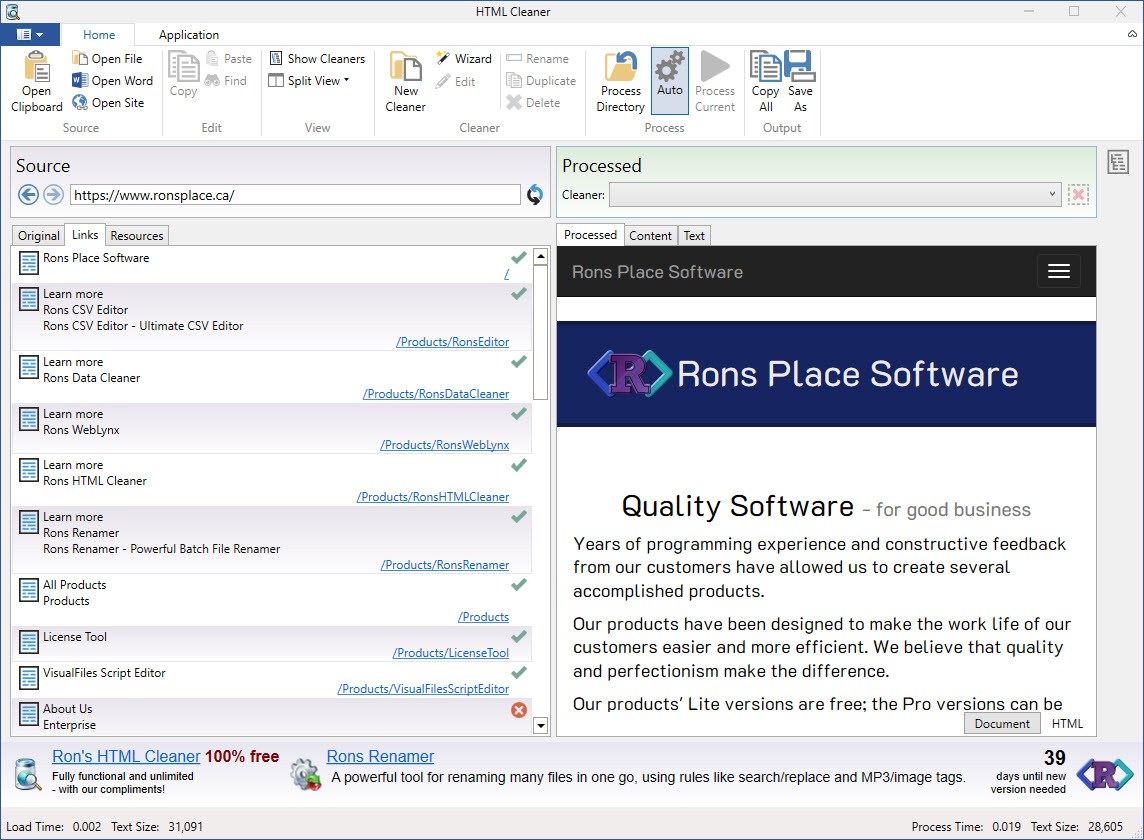Toggle Show Cleaners panel

317,59
